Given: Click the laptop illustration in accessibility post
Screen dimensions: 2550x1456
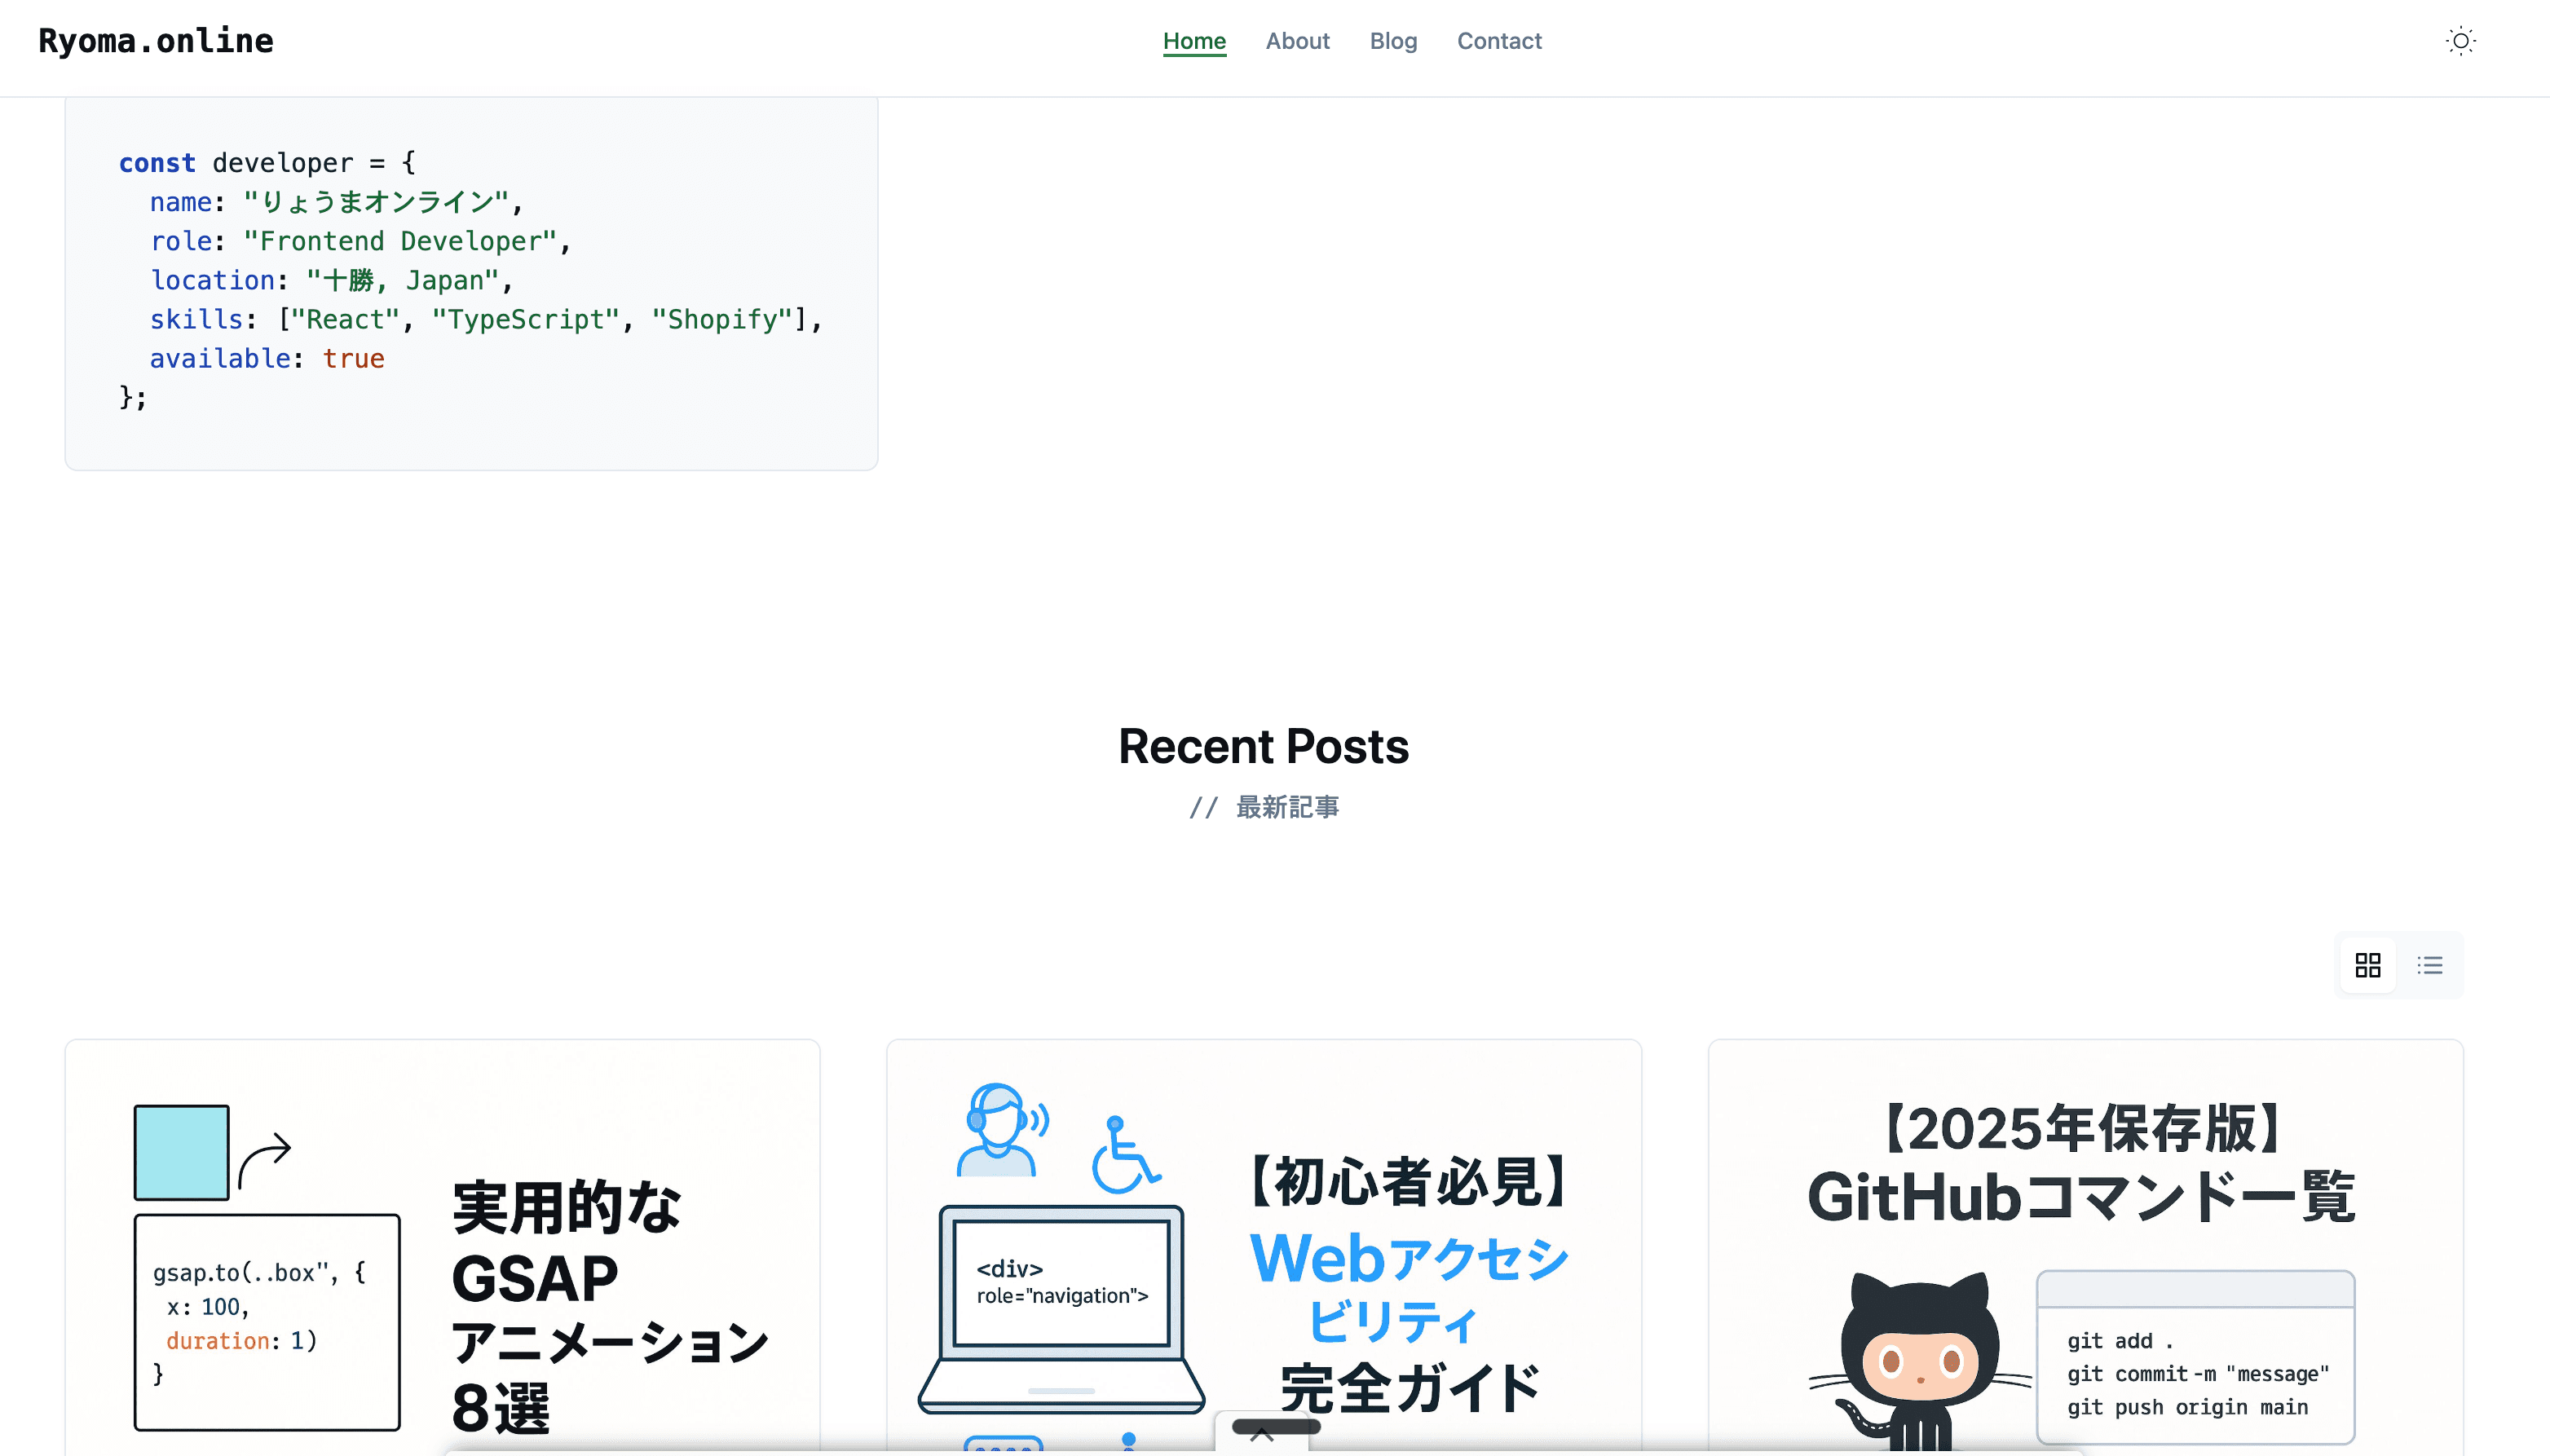Looking at the screenshot, I should click(1061, 1310).
